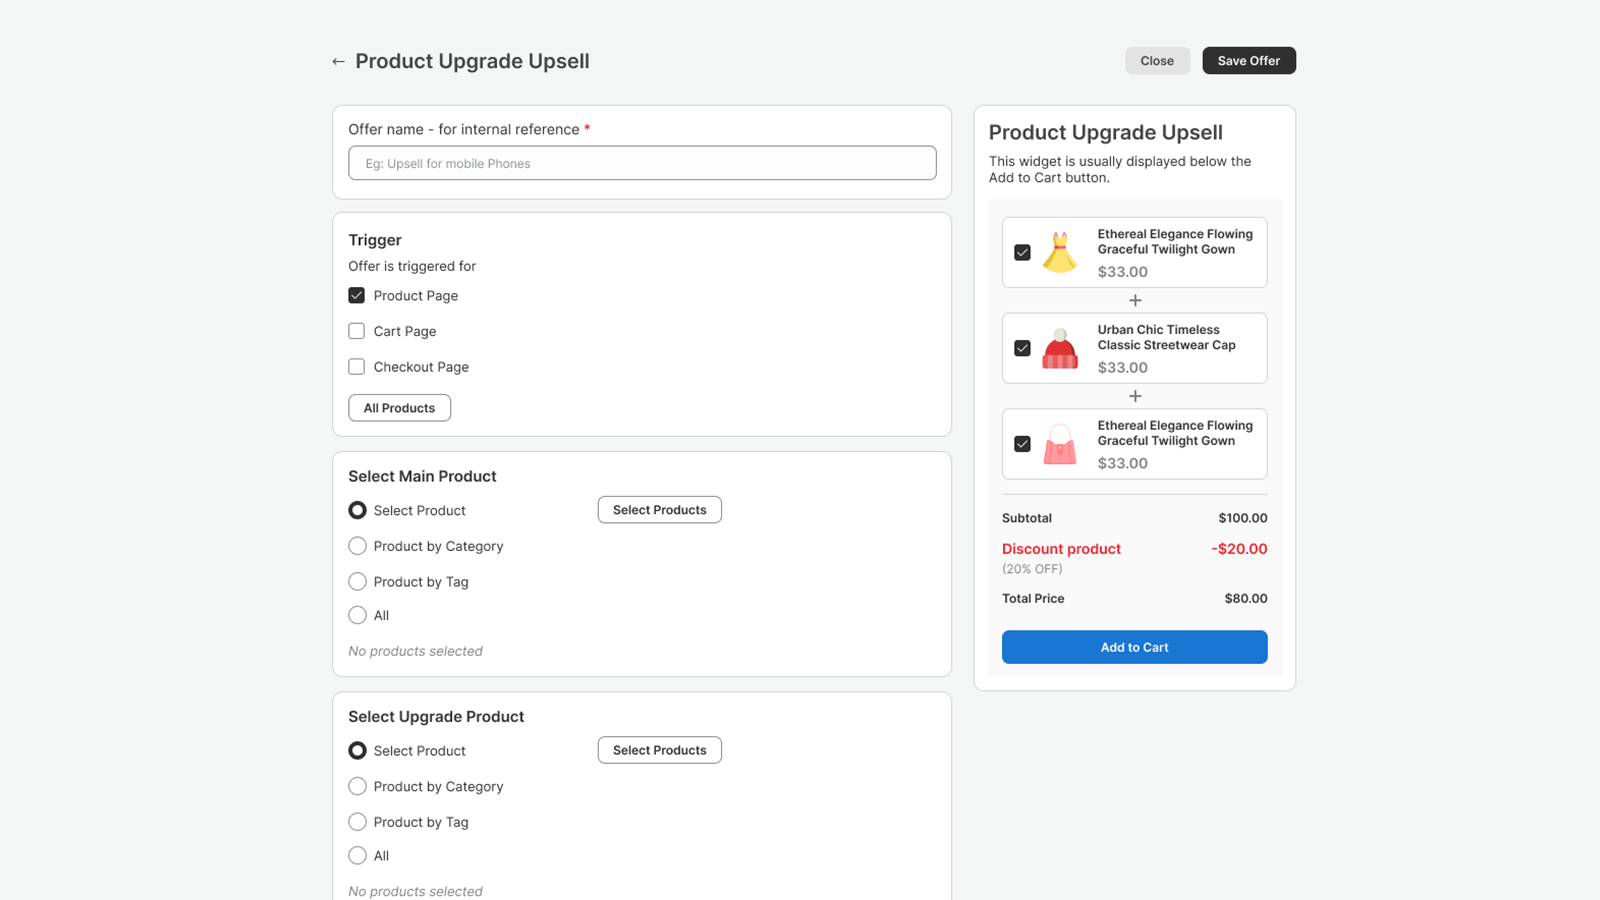Click the plus icon between gown and cap

point(1135,300)
